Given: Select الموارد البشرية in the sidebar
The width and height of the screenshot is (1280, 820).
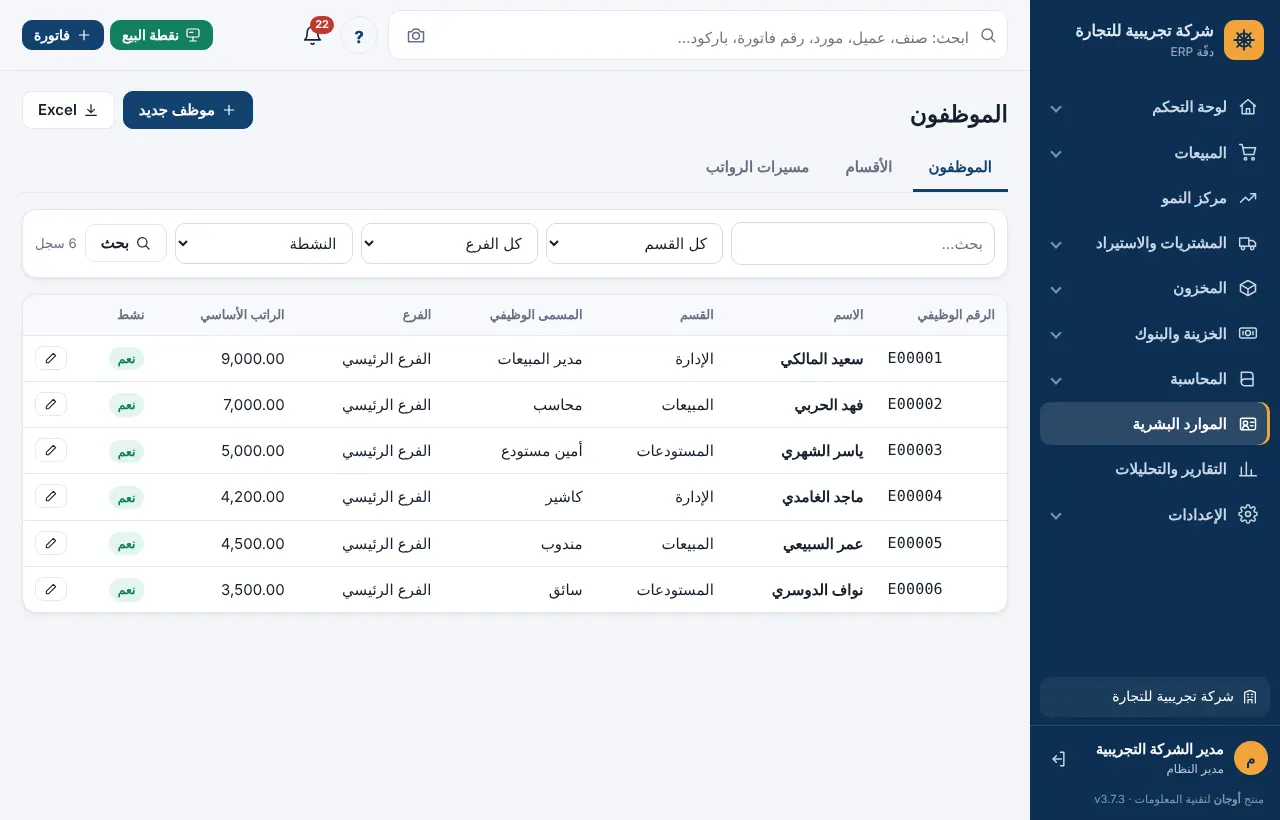Looking at the screenshot, I should [x=1155, y=424].
